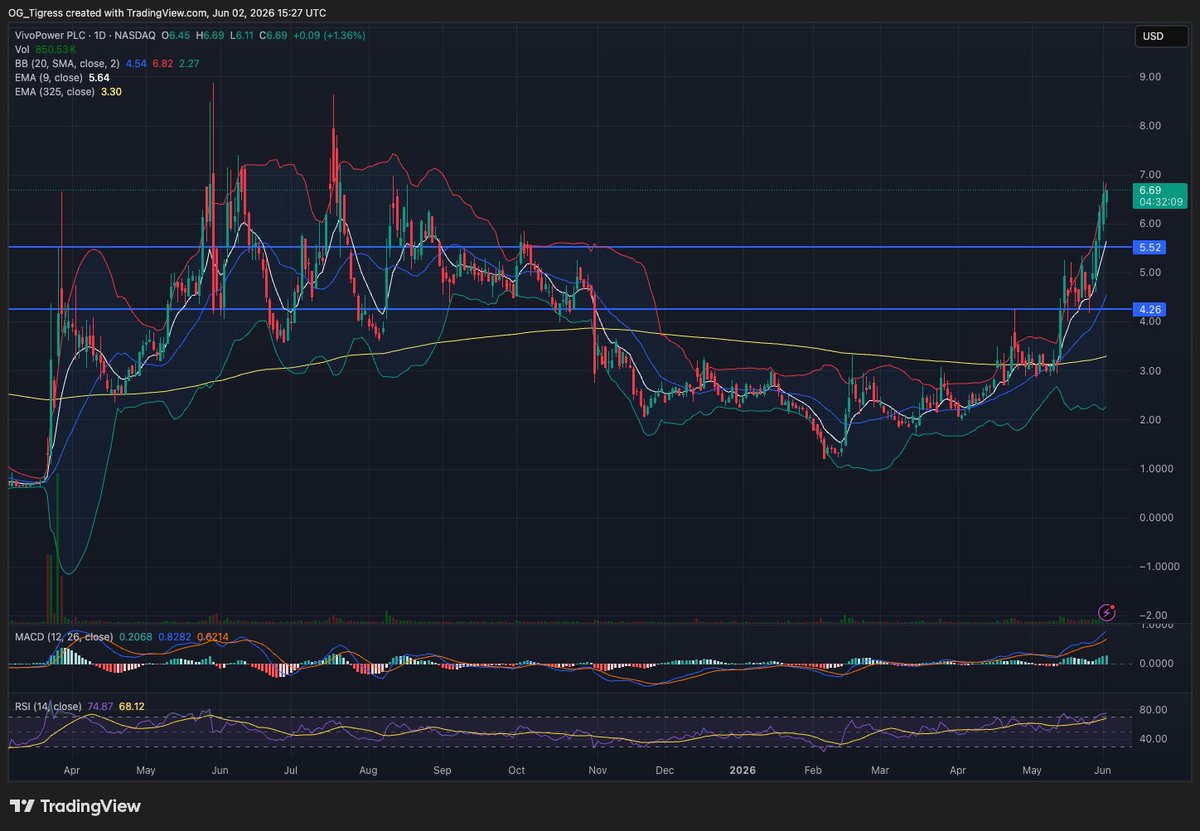Screen dimensions: 1200x831
Task: Click the +0.09 (+1.36%) change value
Action: [327, 35]
